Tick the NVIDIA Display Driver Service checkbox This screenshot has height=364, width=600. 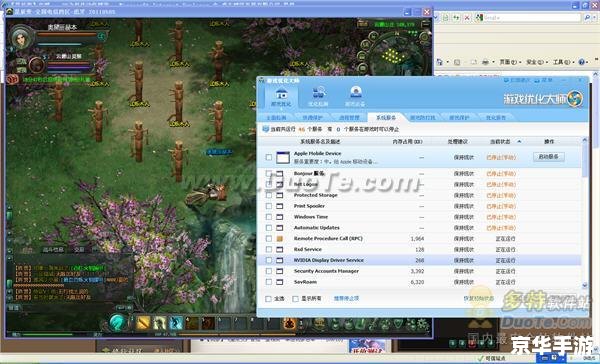[x=269, y=260]
